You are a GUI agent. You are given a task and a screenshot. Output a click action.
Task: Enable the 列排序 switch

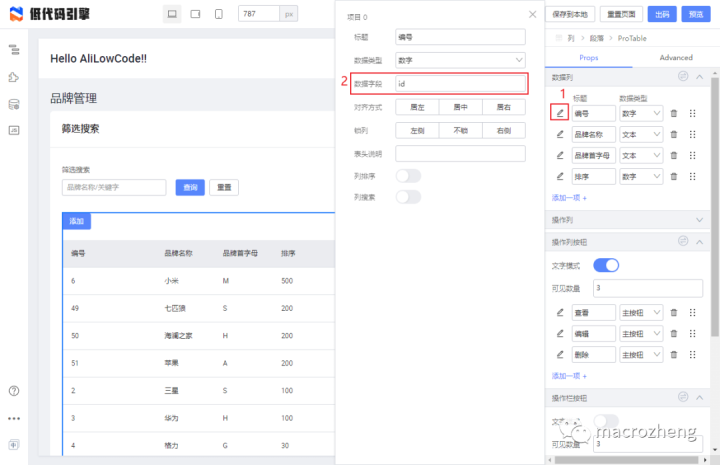point(408,176)
